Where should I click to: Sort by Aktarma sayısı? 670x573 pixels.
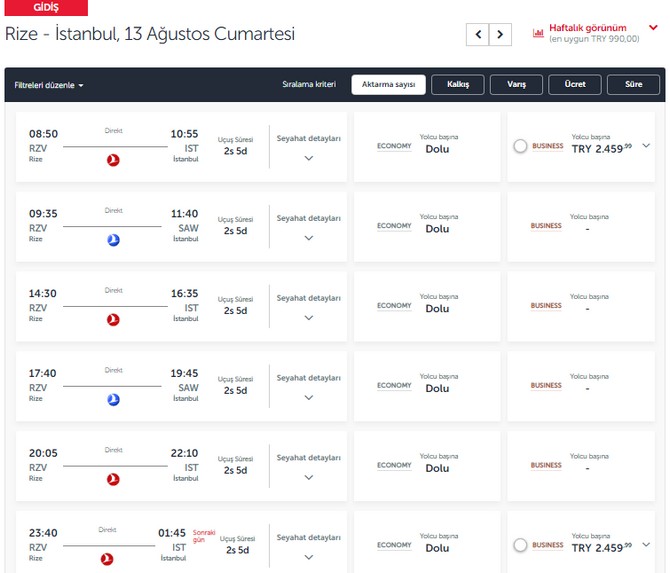tap(389, 85)
